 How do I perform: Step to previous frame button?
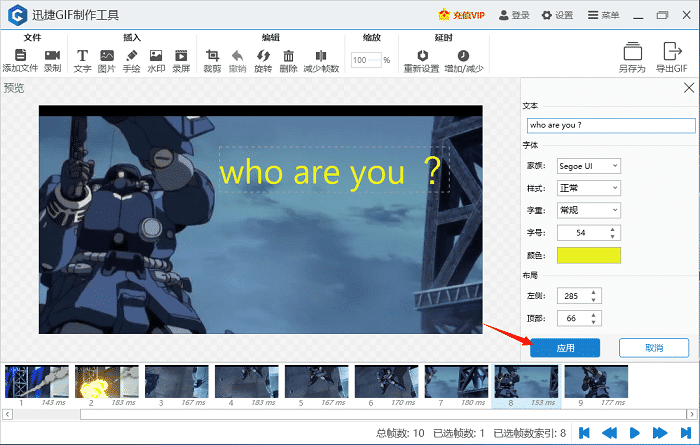[609, 433]
